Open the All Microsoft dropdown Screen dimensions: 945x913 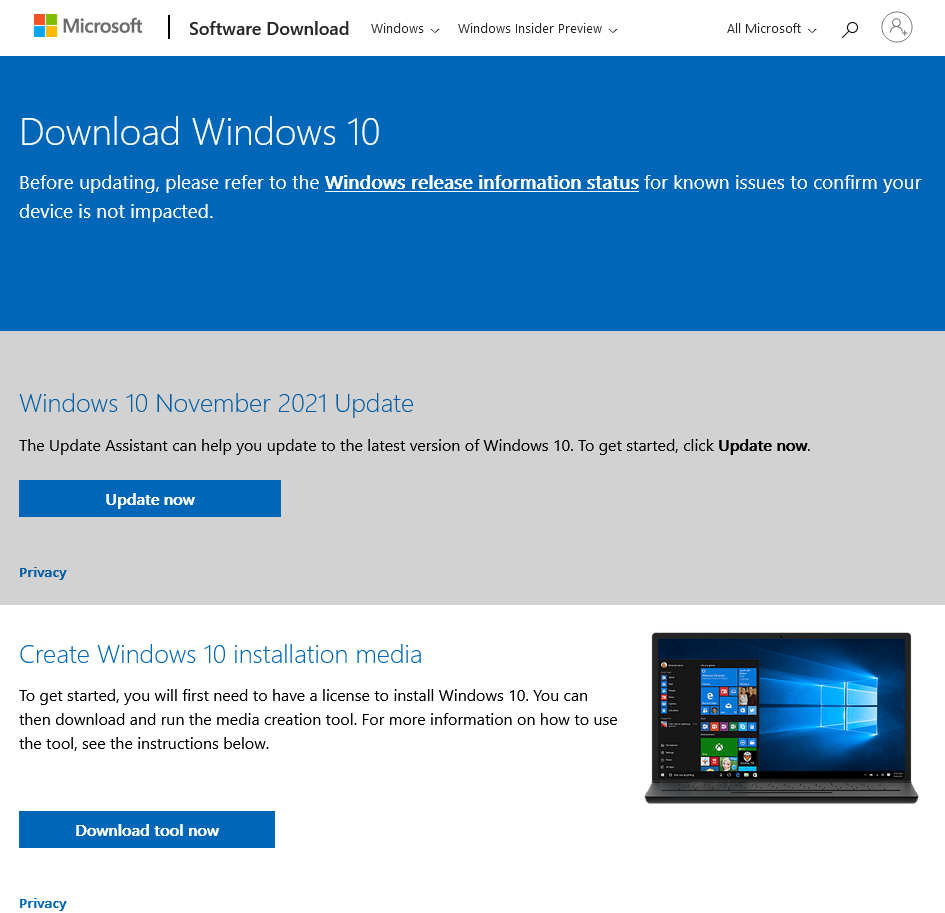[771, 29]
